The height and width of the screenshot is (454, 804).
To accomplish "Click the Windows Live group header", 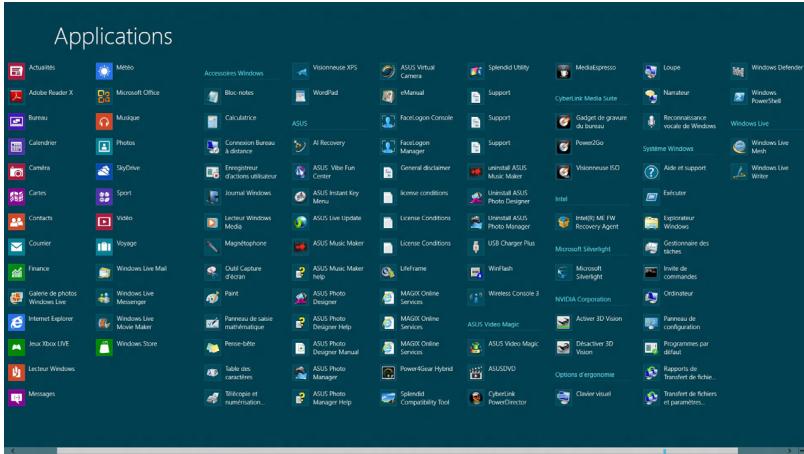I will point(750,124).
